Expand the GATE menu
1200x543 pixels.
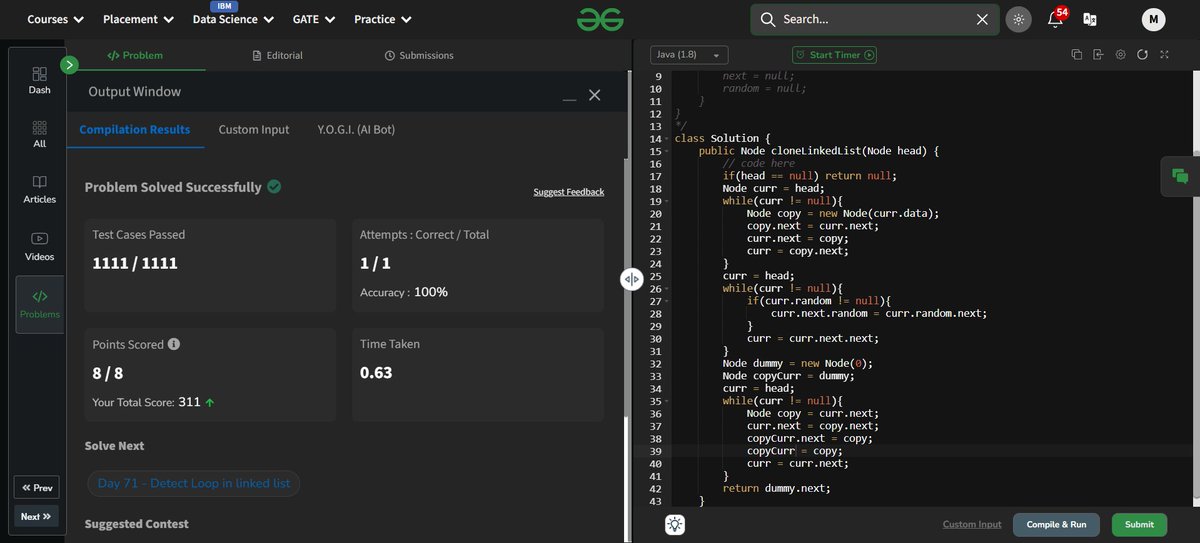[313, 19]
